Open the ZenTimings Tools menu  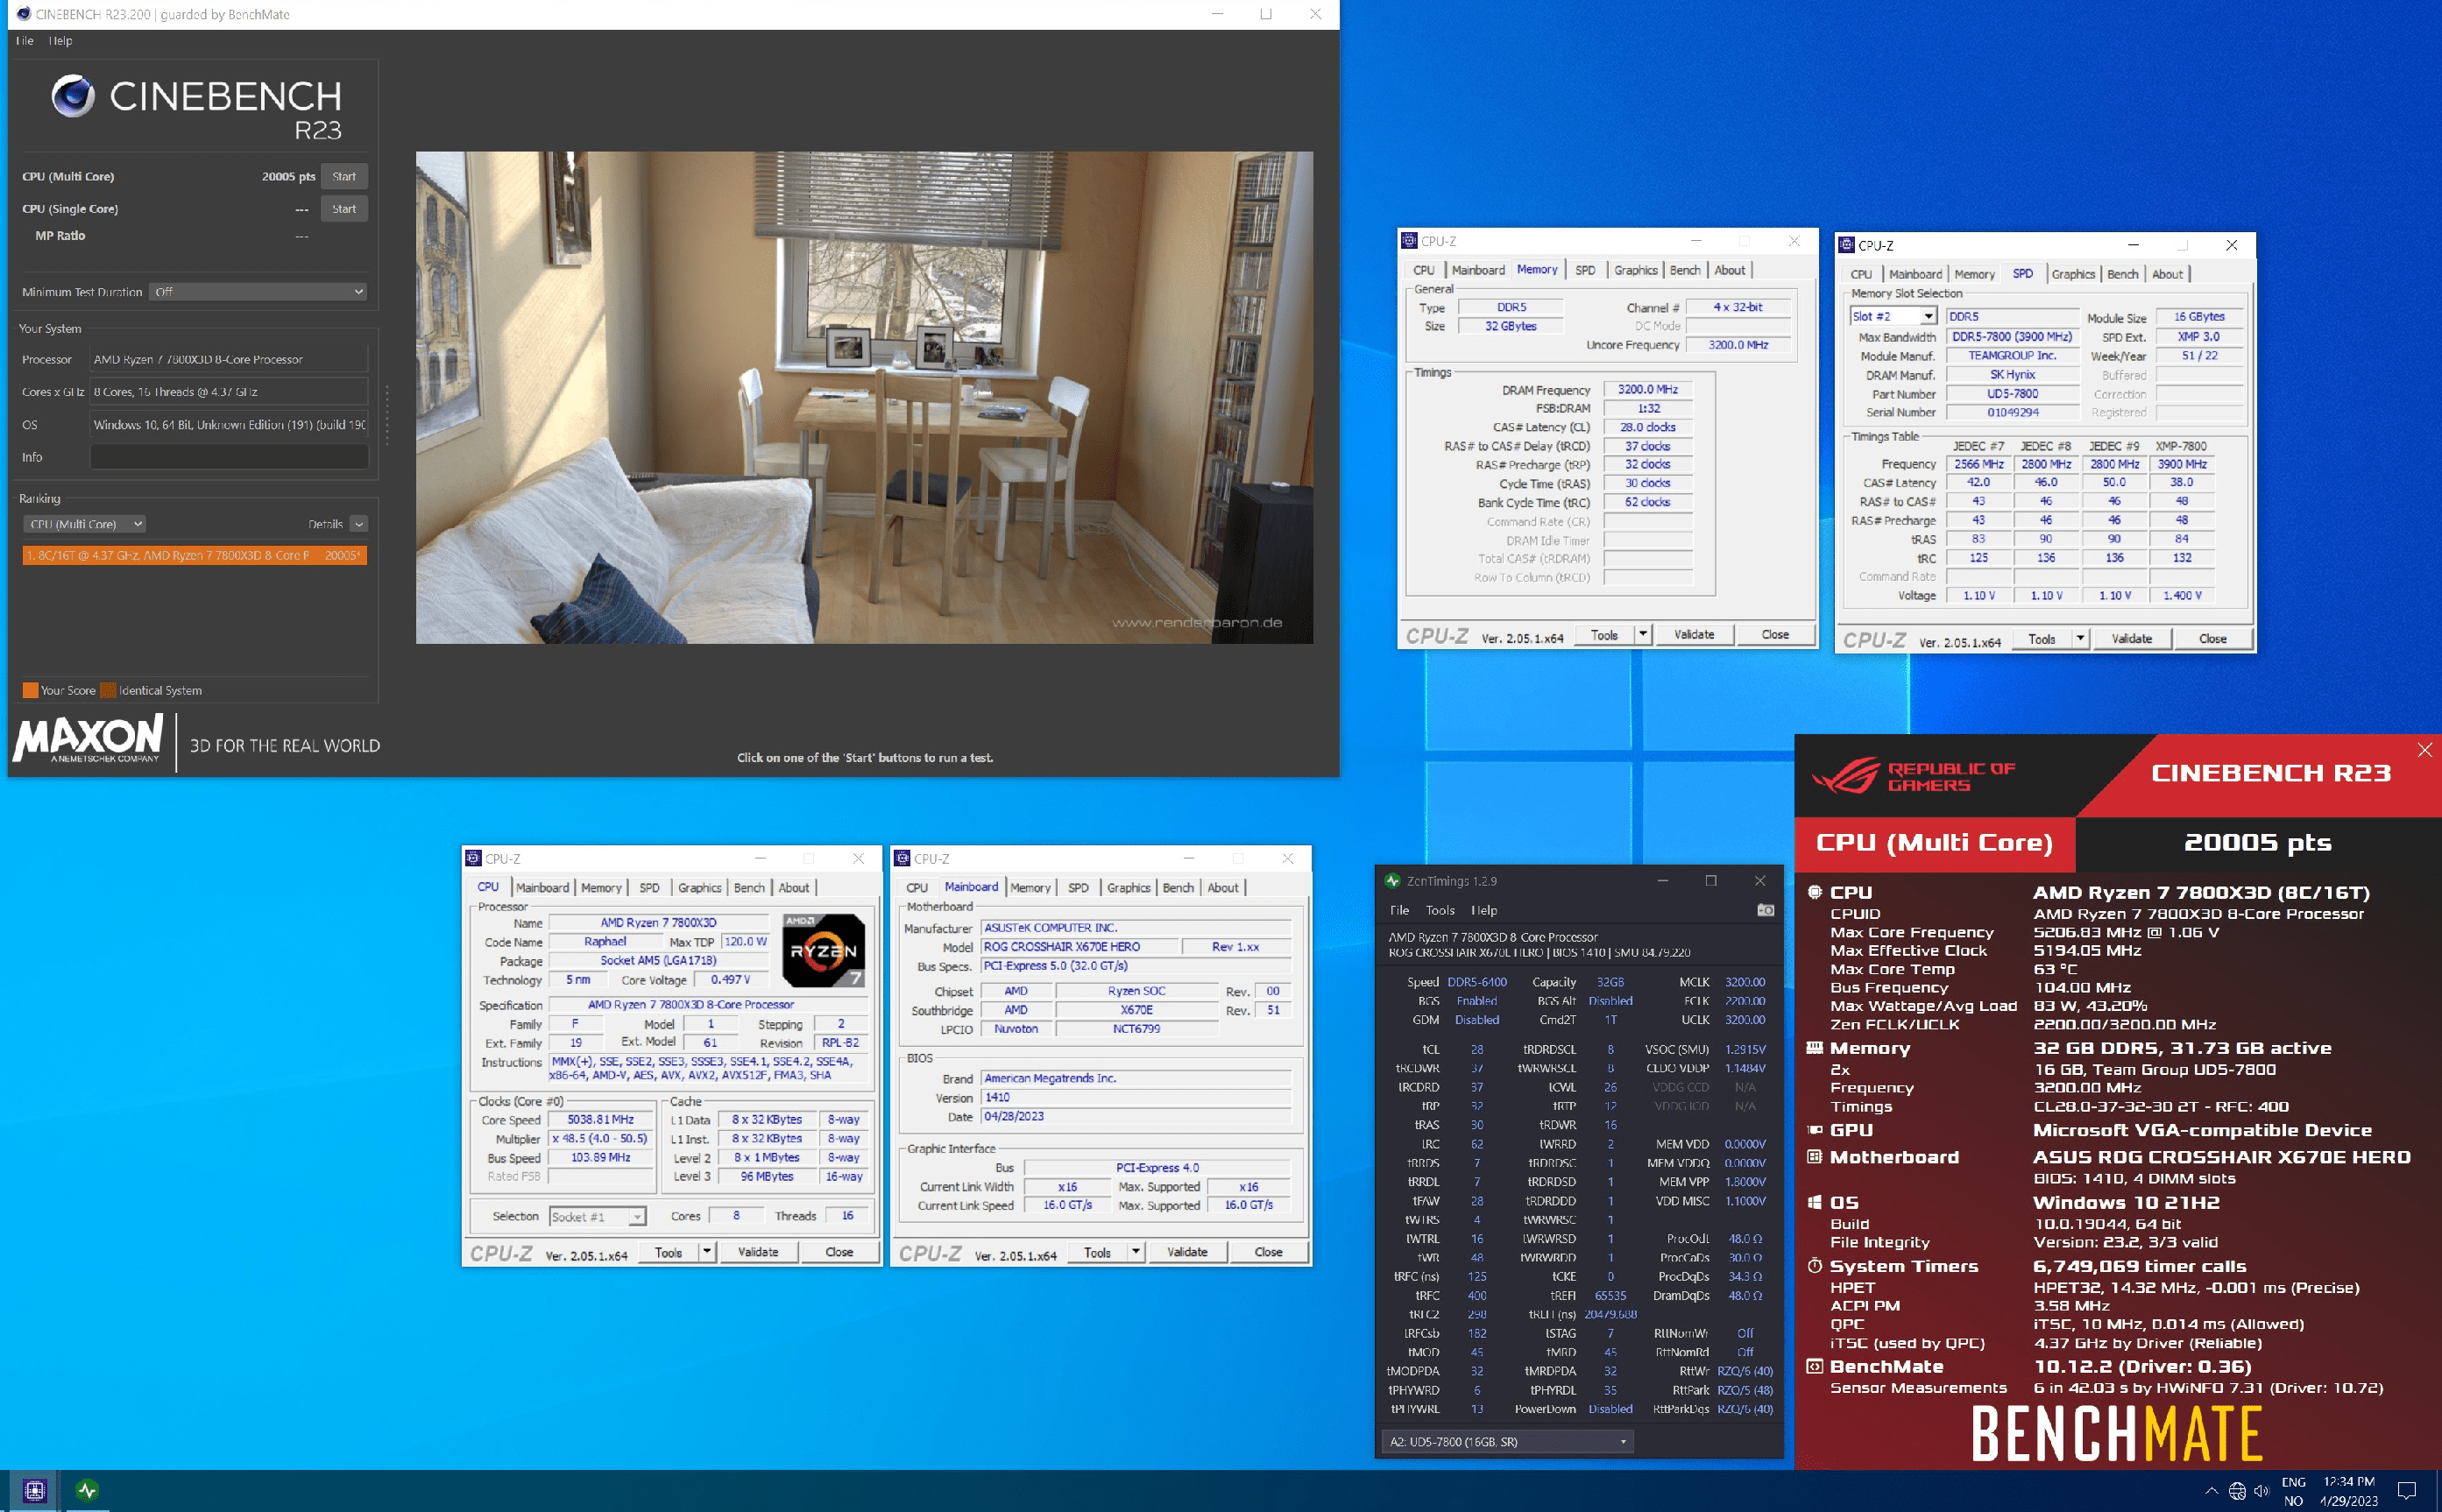click(x=1439, y=910)
